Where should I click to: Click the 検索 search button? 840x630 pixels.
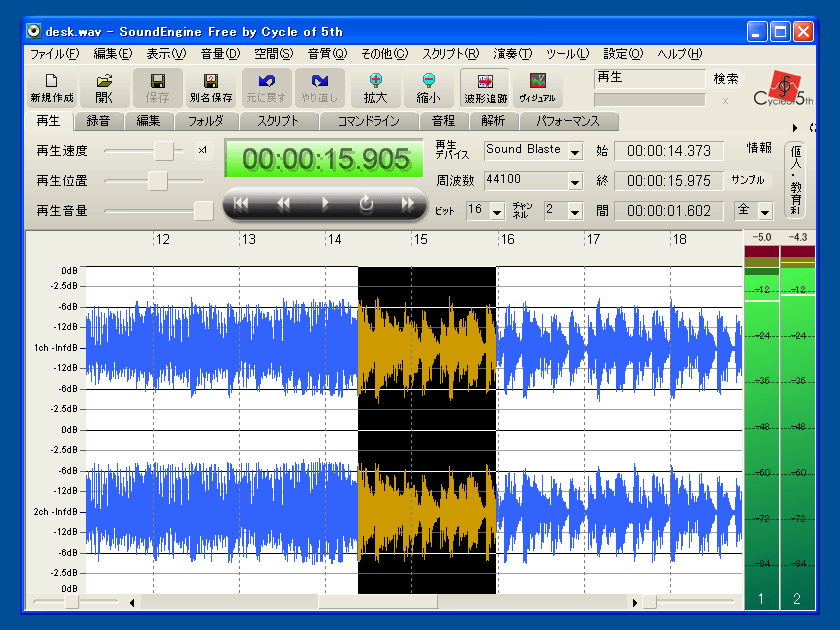click(726, 79)
